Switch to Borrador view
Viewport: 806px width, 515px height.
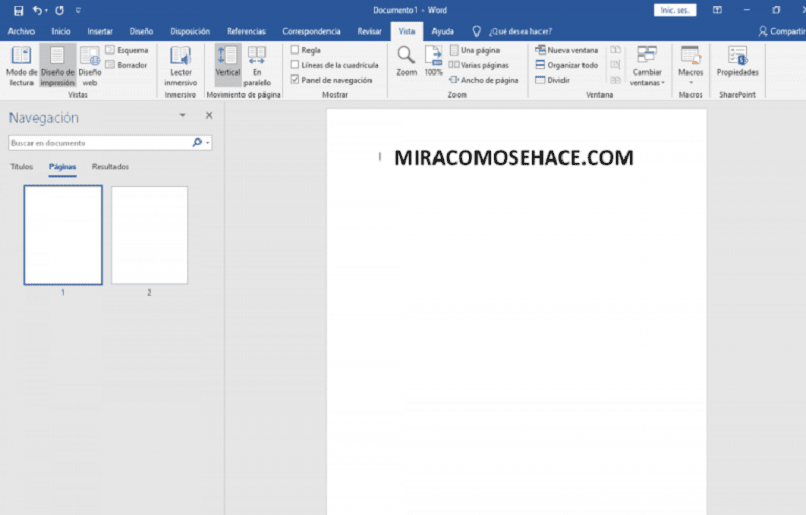pos(126,65)
